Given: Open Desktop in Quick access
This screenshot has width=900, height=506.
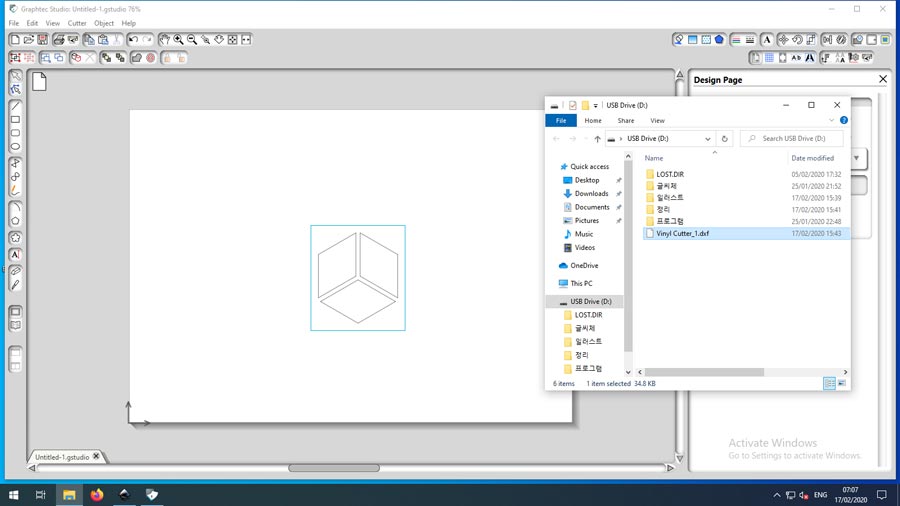Looking at the screenshot, I should tap(587, 180).
